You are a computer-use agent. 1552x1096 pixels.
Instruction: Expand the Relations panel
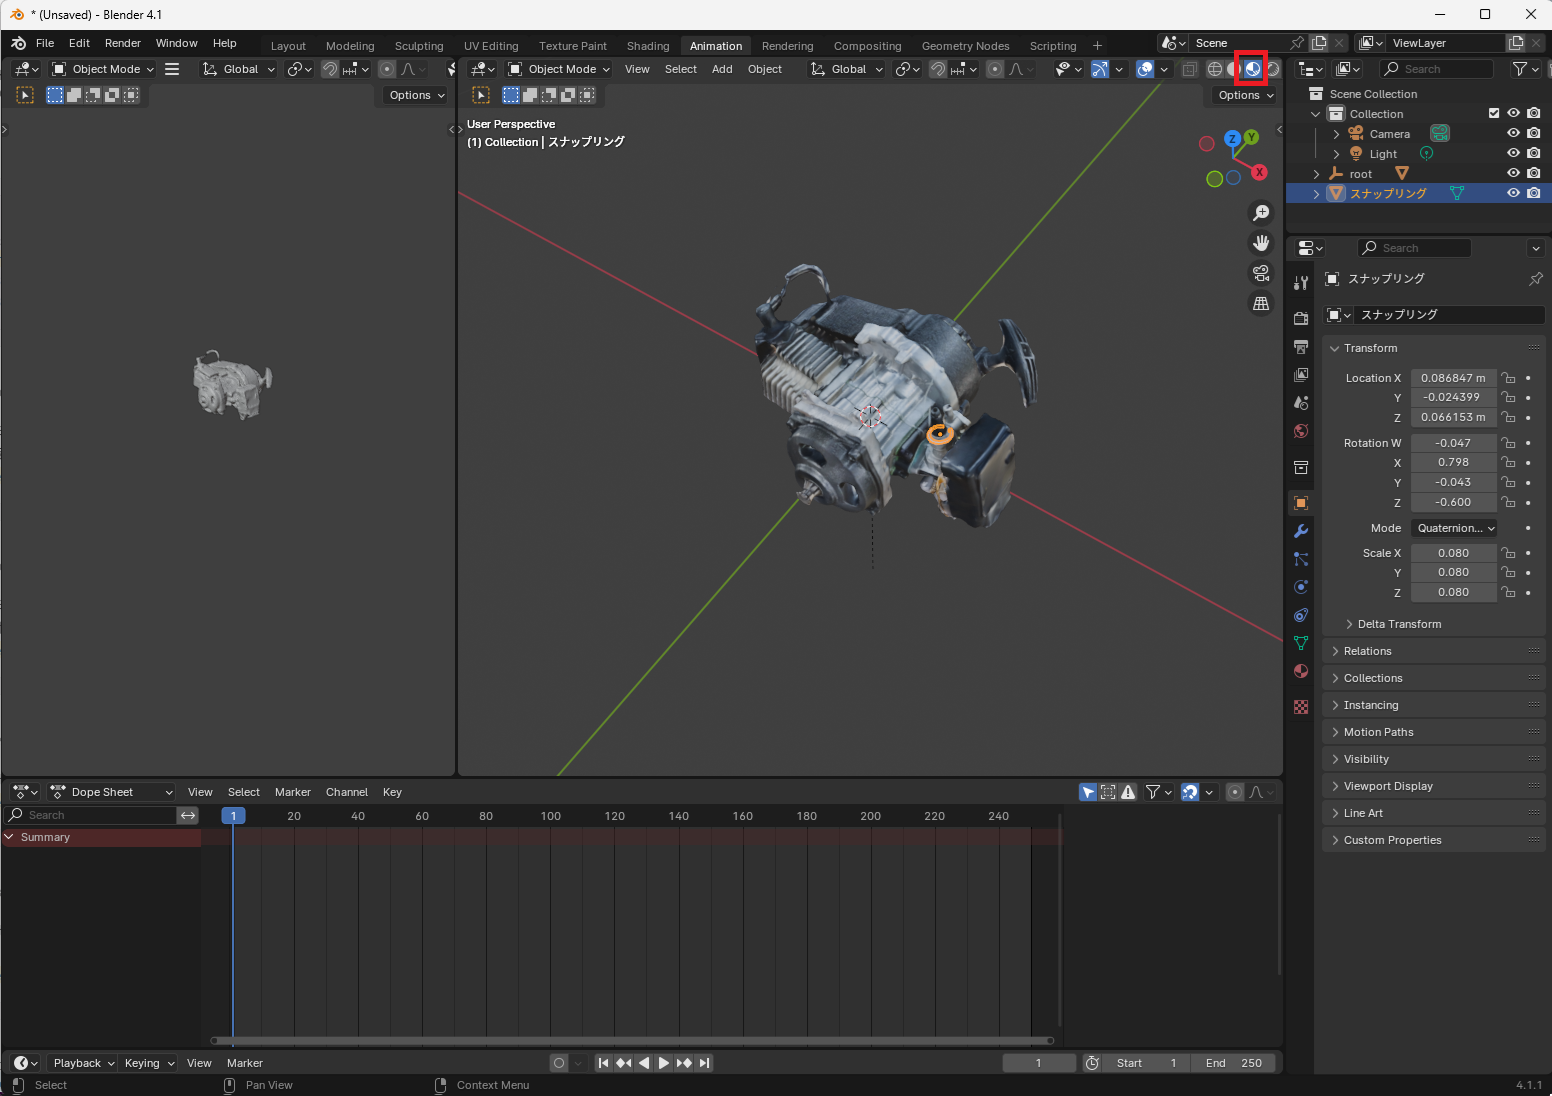tap(1367, 651)
